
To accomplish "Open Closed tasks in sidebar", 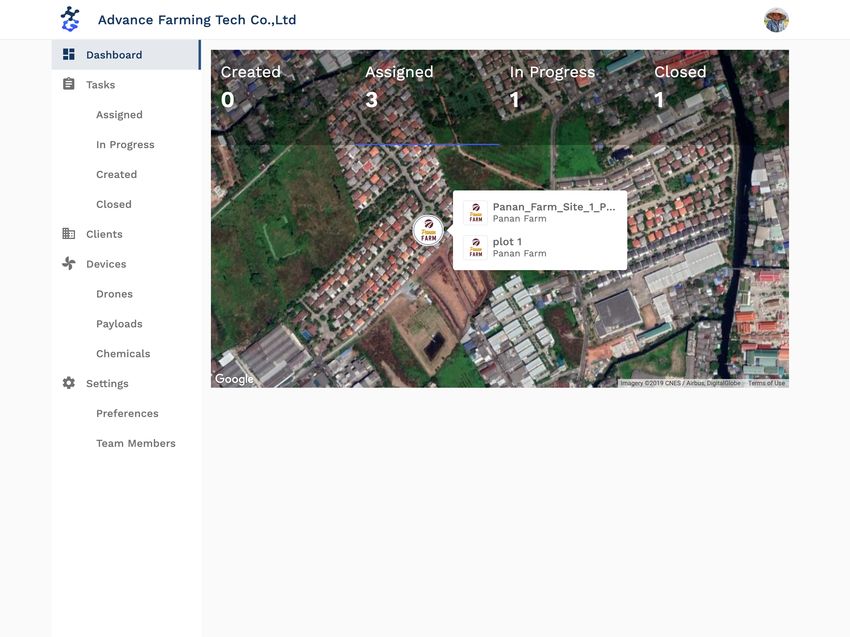I will coord(126,204).
